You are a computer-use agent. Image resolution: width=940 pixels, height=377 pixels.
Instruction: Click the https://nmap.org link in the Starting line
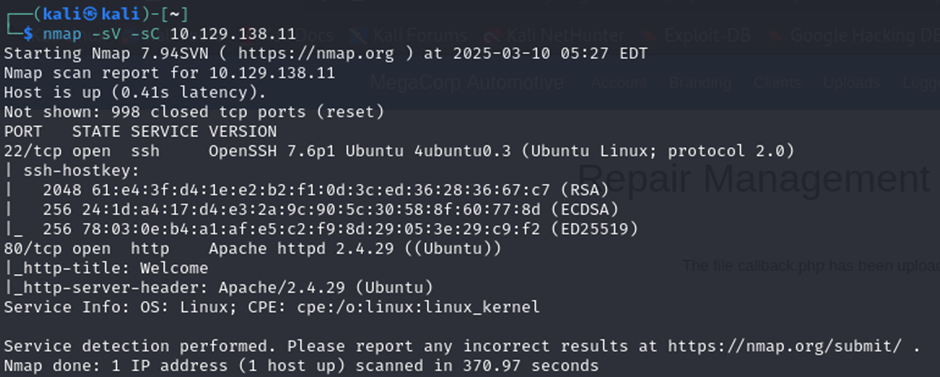pyautogui.click(x=316, y=54)
